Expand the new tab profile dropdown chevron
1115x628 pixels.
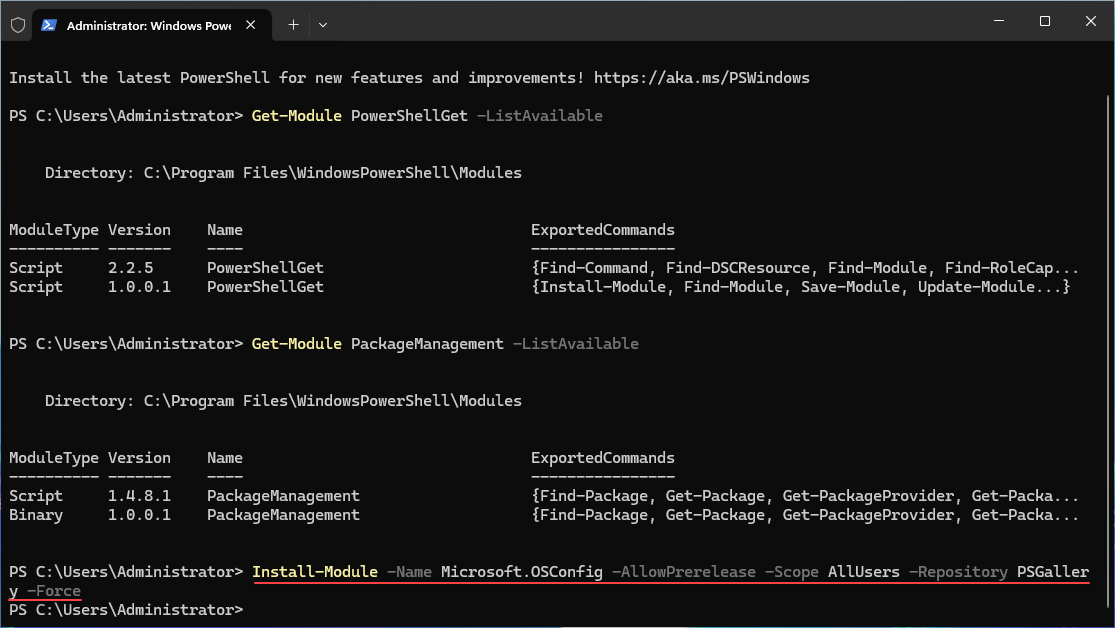(323, 25)
